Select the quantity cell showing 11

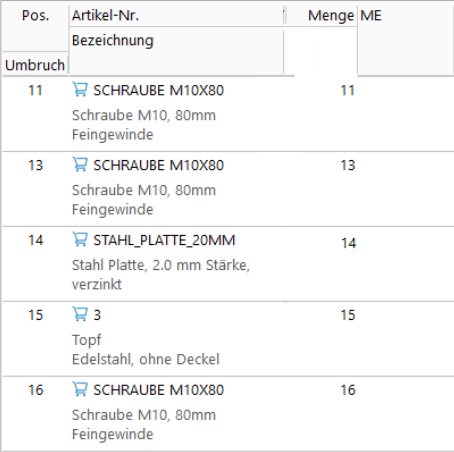click(x=348, y=90)
